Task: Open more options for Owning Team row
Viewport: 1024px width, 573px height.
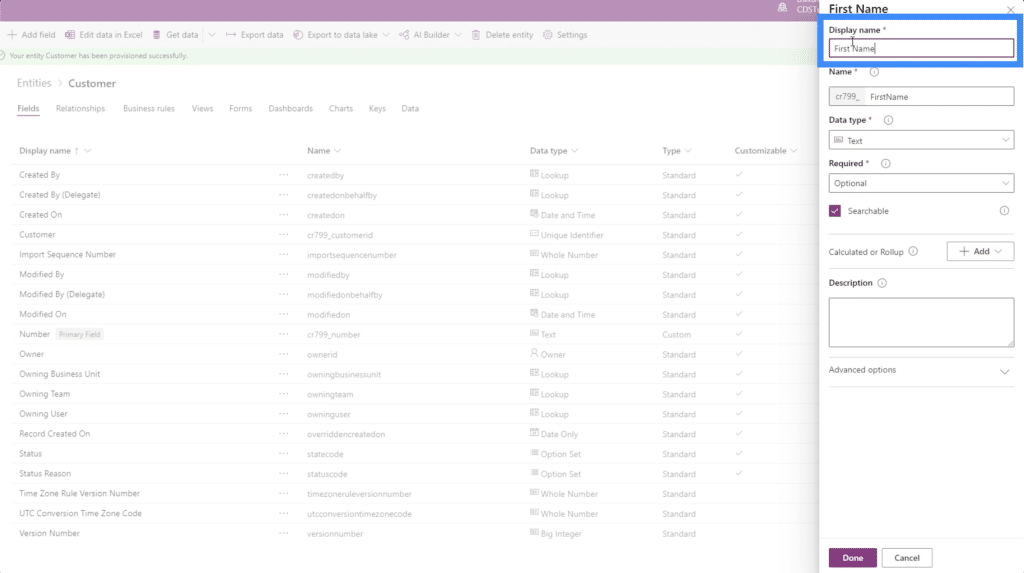Action: pyautogui.click(x=283, y=394)
